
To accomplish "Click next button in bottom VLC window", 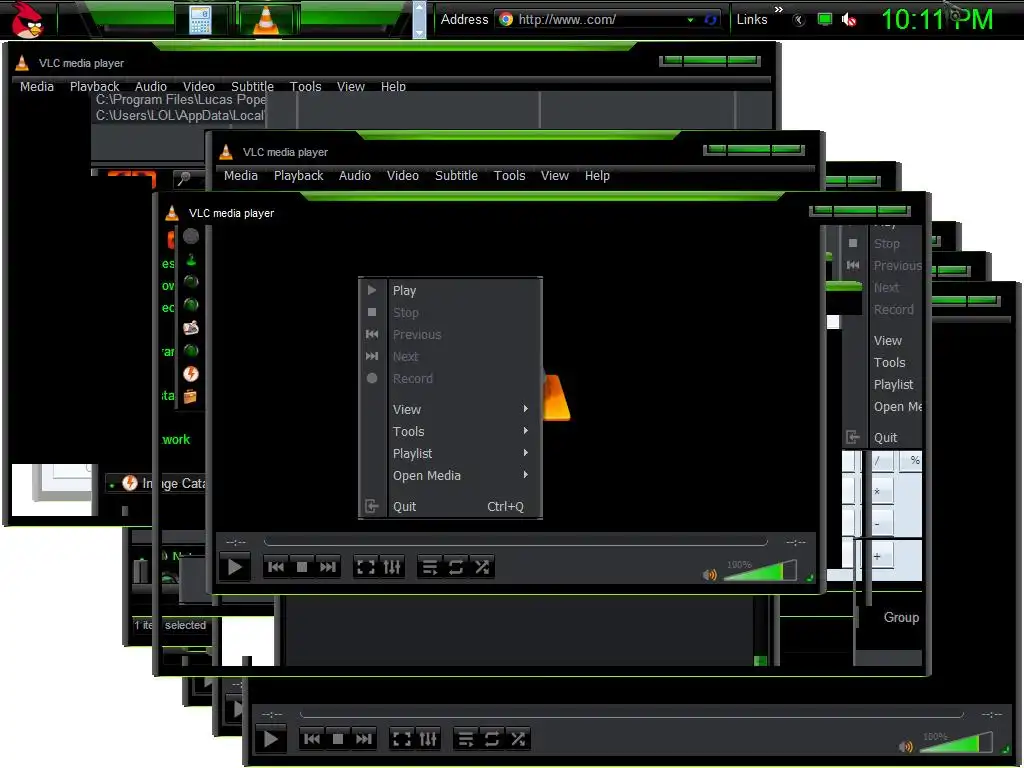I will [x=364, y=739].
